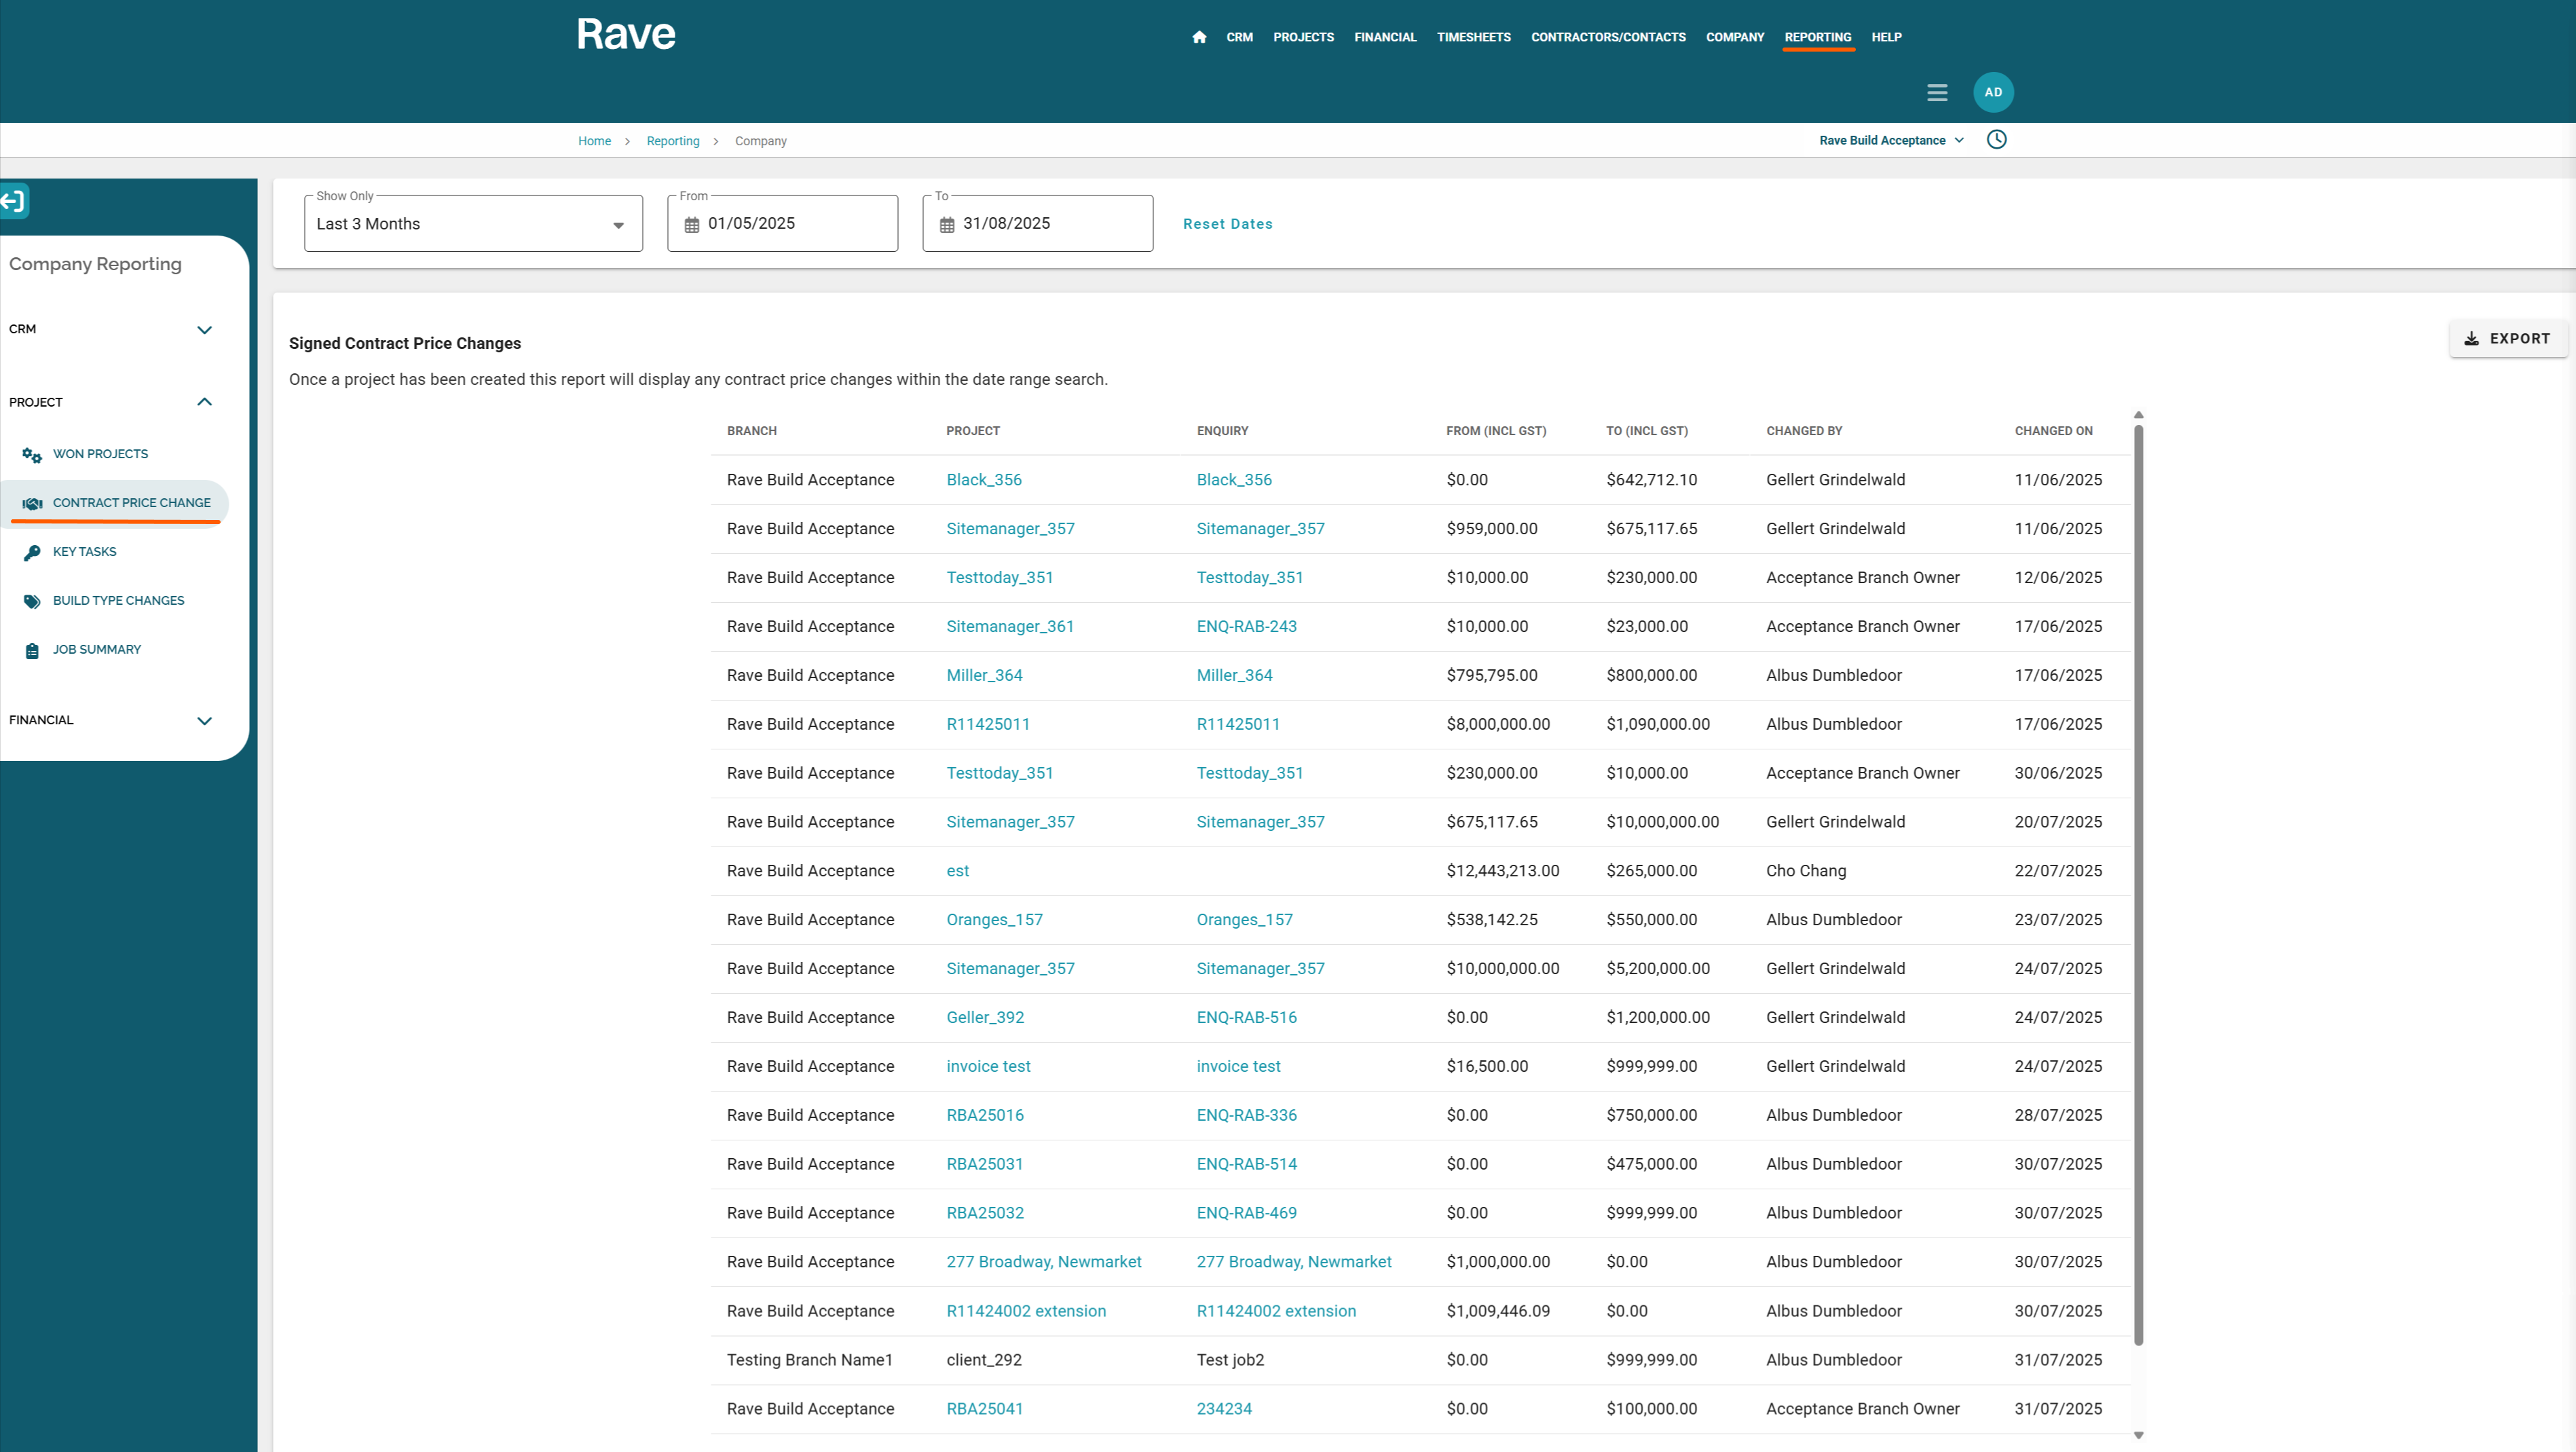This screenshot has width=2576, height=1452.
Task: Click the $12,443,213.00 from-price cell
Action: click(1502, 871)
